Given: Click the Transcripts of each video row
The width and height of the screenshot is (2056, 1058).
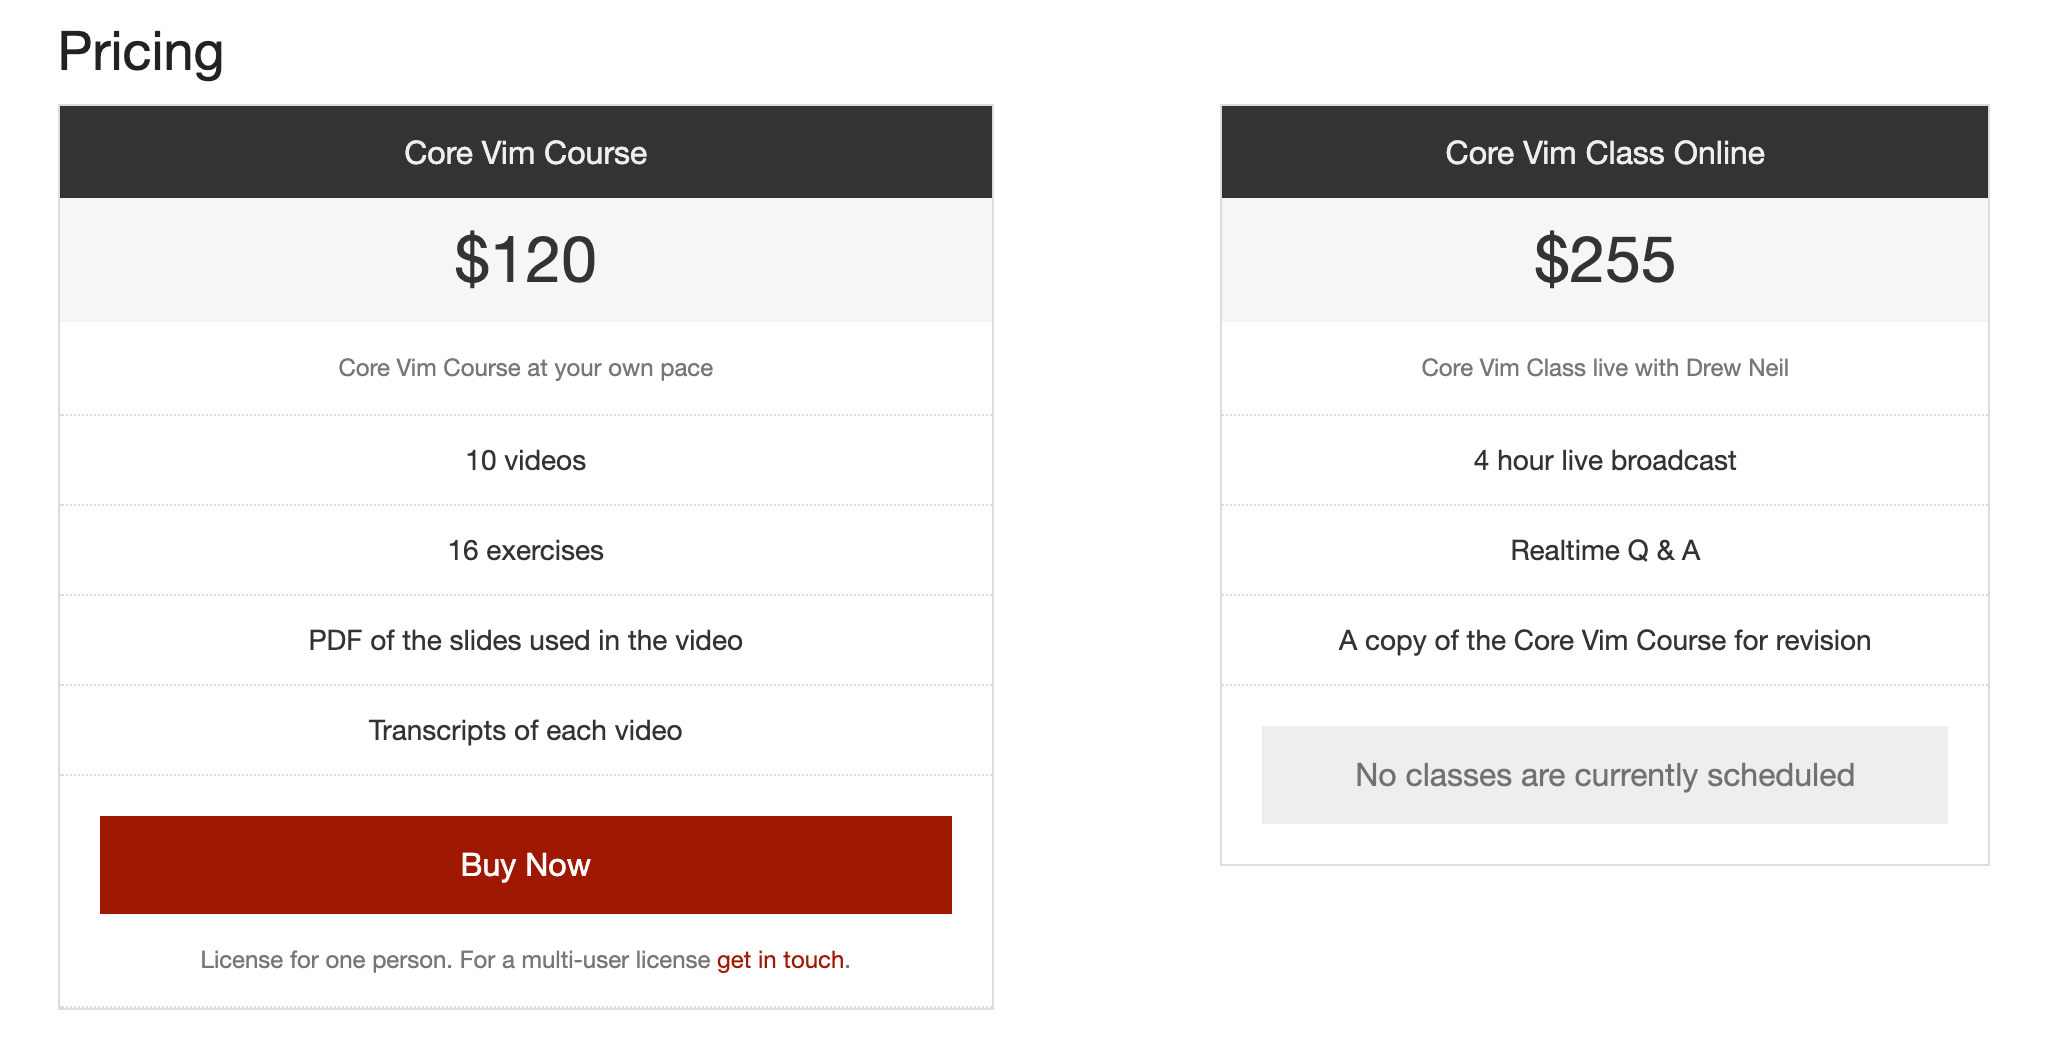Looking at the screenshot, I should pos(525,730).
